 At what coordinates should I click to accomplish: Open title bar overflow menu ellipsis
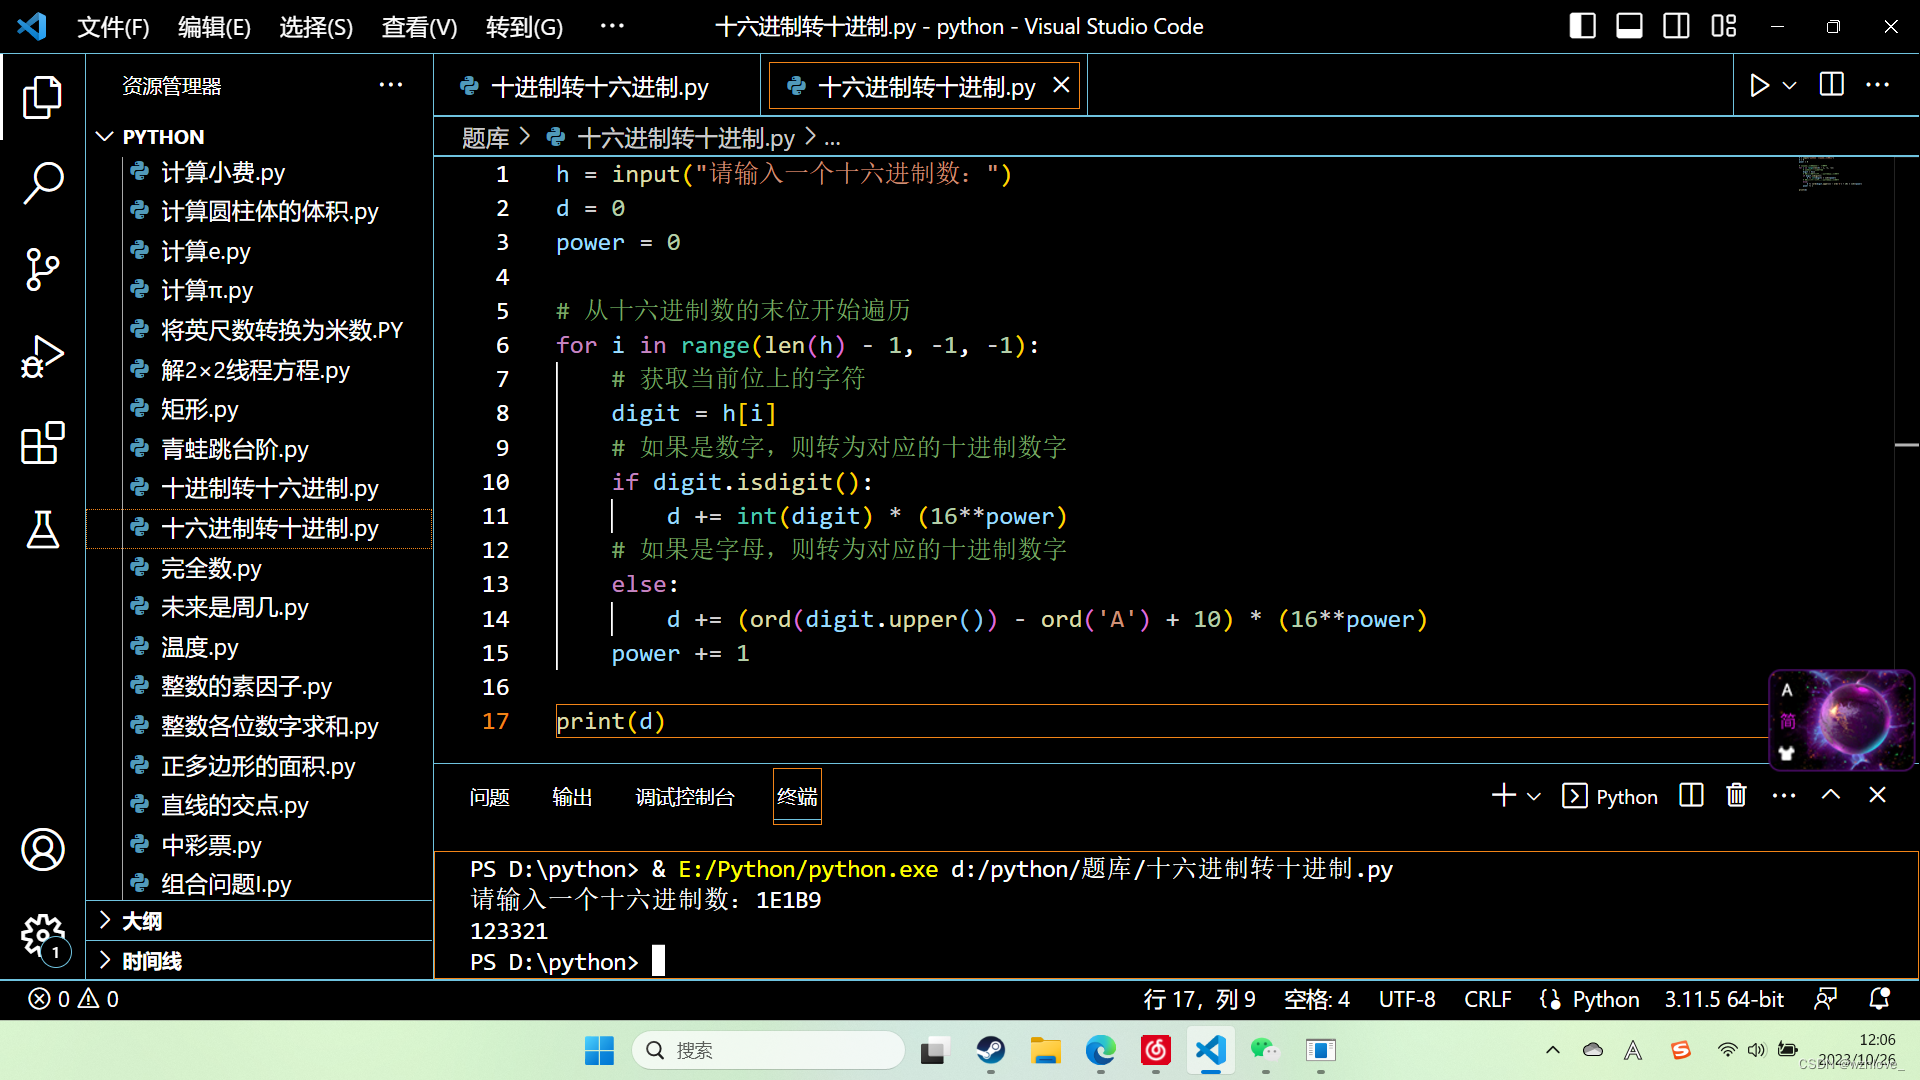(612, 26)
